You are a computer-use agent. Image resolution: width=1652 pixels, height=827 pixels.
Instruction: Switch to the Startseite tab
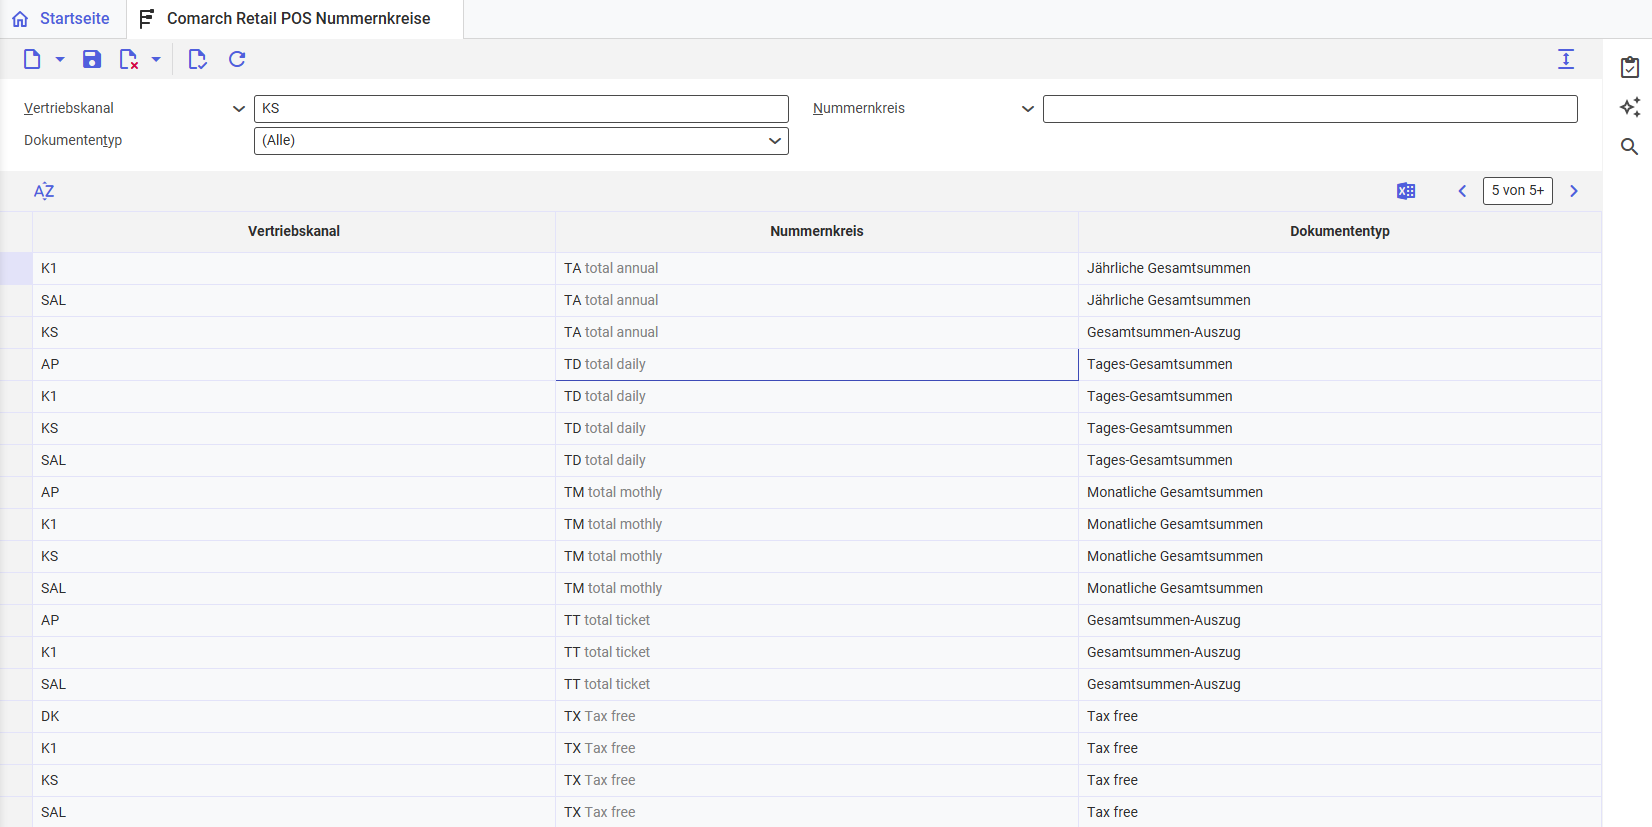pyautogui.click(x=62, y=19)
